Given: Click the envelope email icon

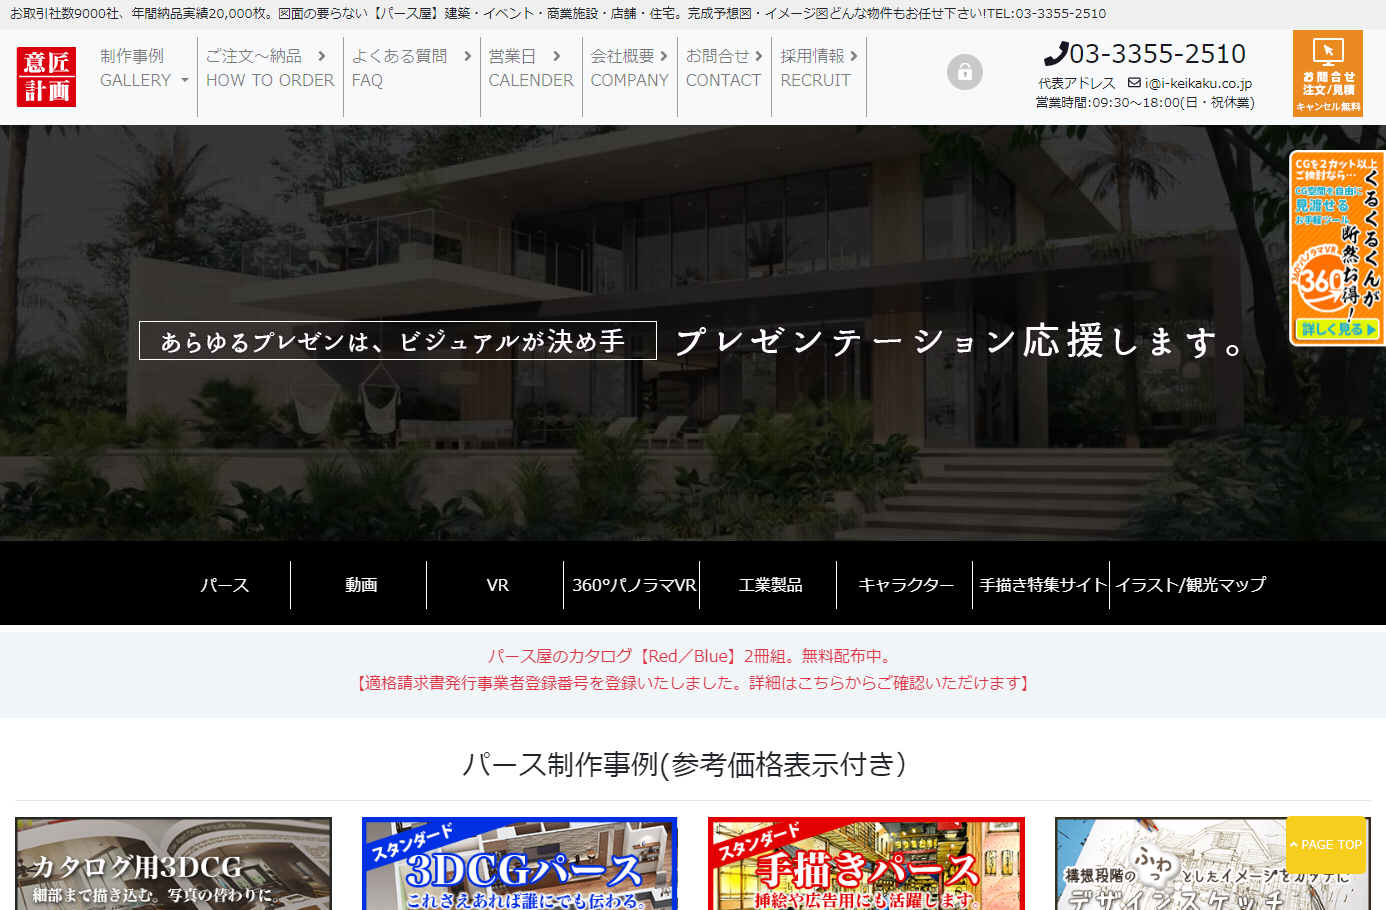Looking at the screenshot, I should (x=1134, y=83).
